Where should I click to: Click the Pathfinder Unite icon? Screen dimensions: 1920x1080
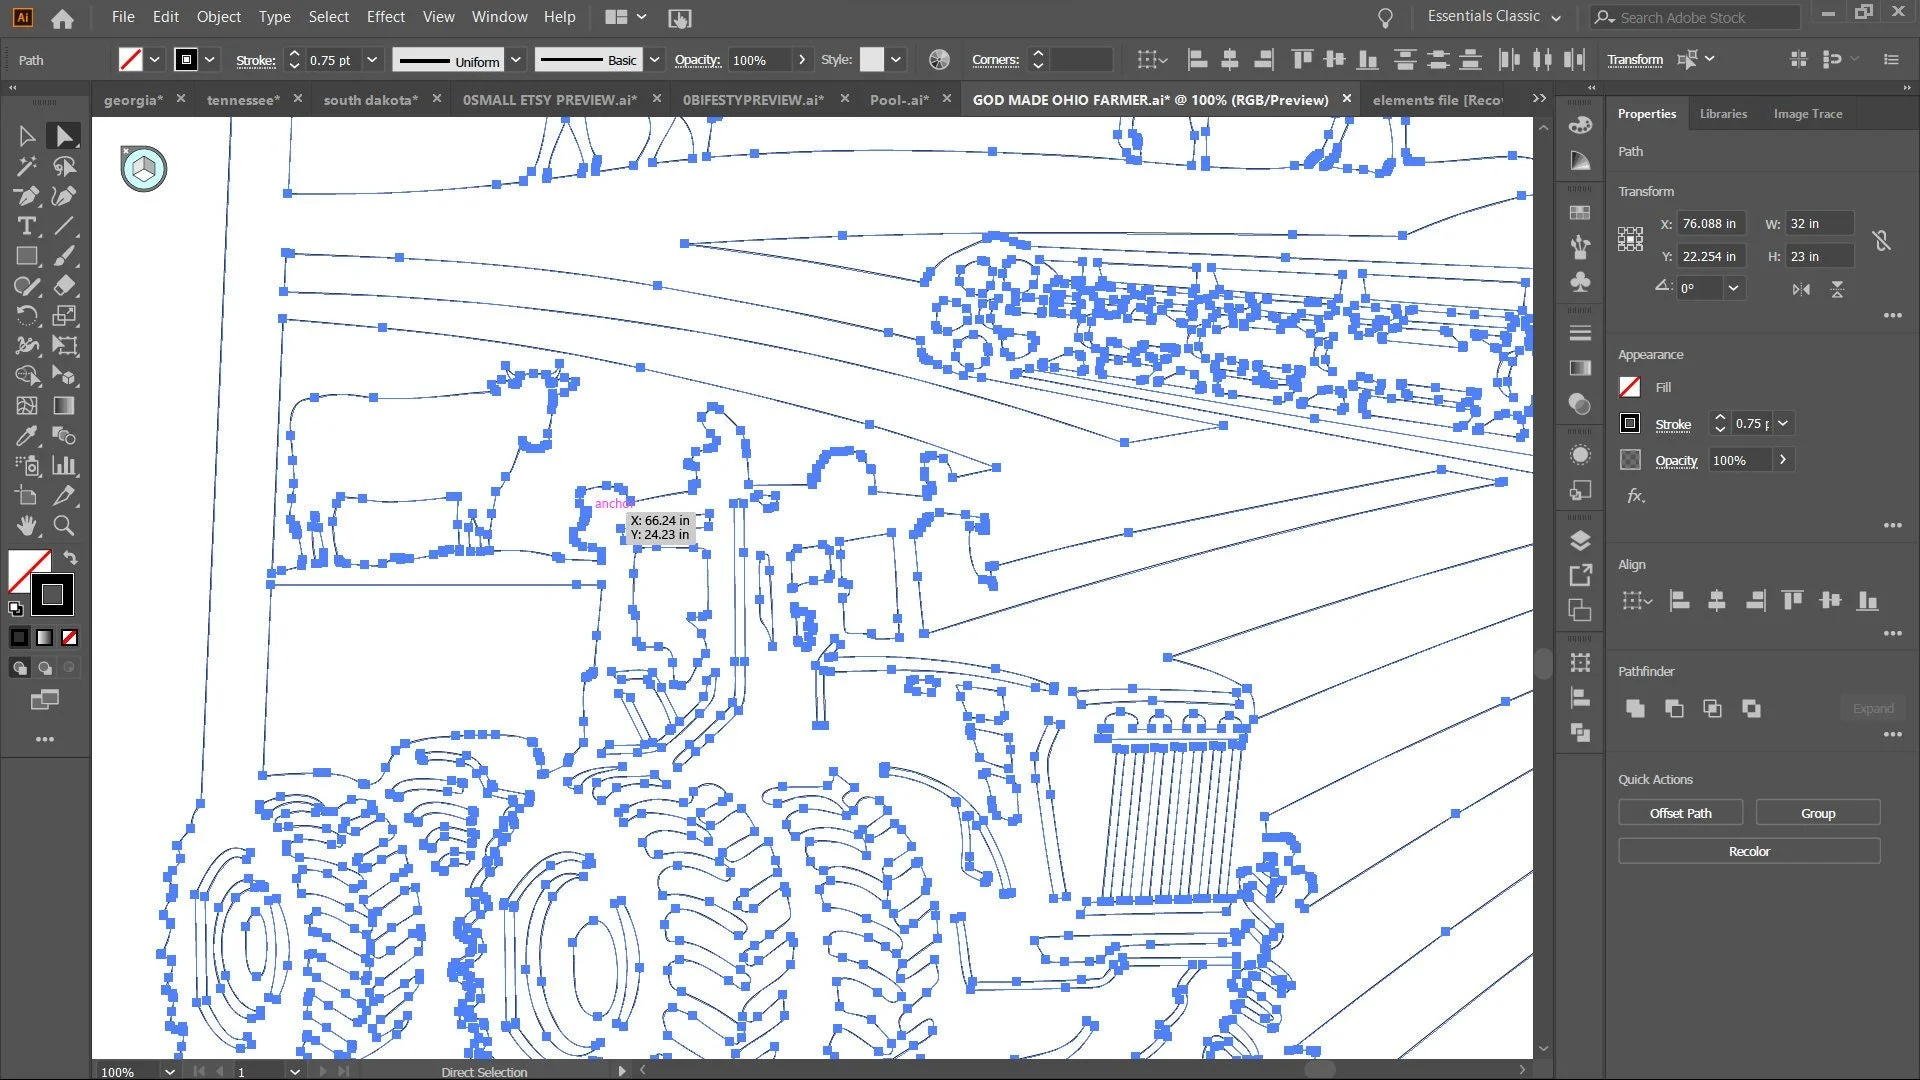1635,708
